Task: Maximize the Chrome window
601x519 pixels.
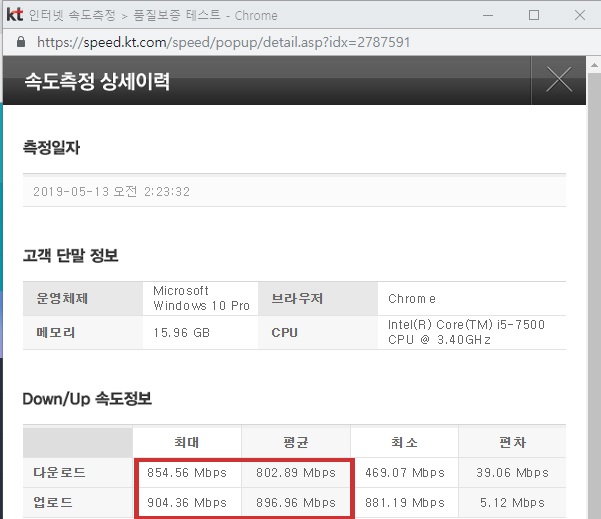Action: (x=534, y=15)
